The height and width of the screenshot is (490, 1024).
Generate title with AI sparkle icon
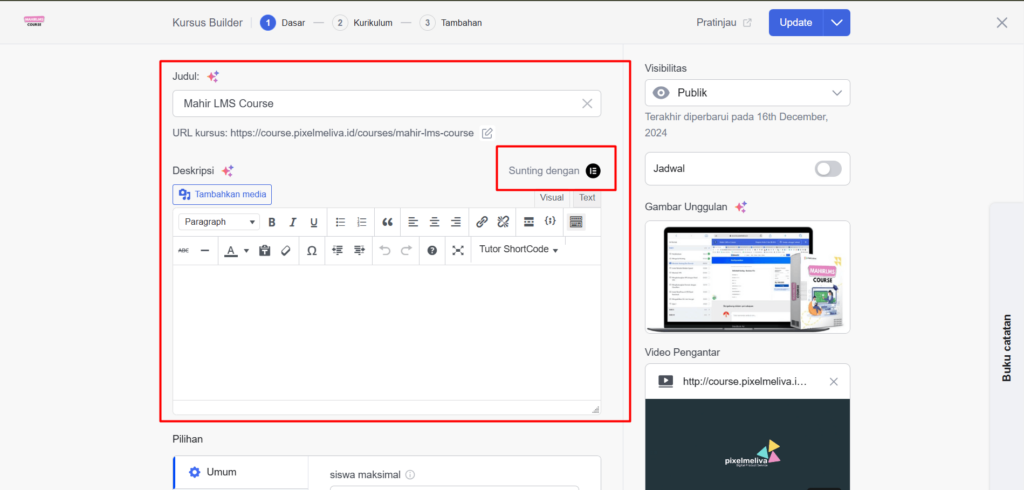tap(213, 76)
